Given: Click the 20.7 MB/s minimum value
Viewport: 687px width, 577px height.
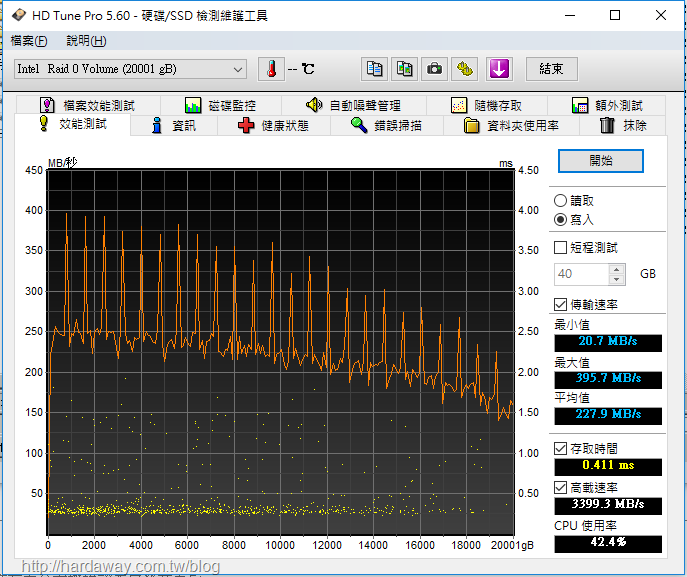Looking at the screenshot, I should (x=608, y=342).
